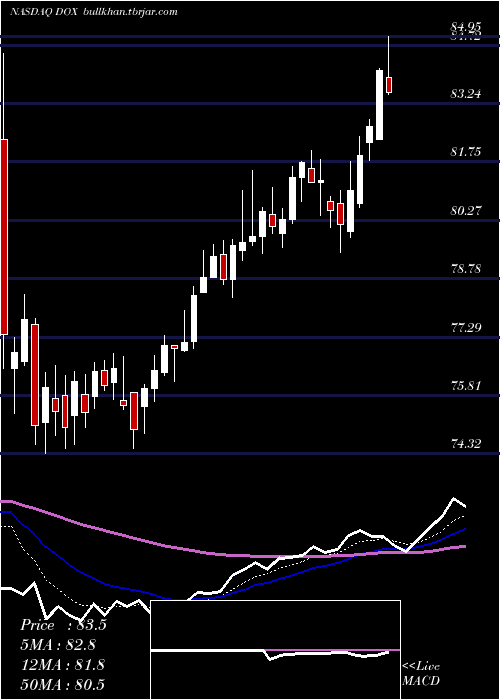Select the large red candle at chart left edge
The height and width of the screenshot is (700, 500).
(x=4, y=237)
